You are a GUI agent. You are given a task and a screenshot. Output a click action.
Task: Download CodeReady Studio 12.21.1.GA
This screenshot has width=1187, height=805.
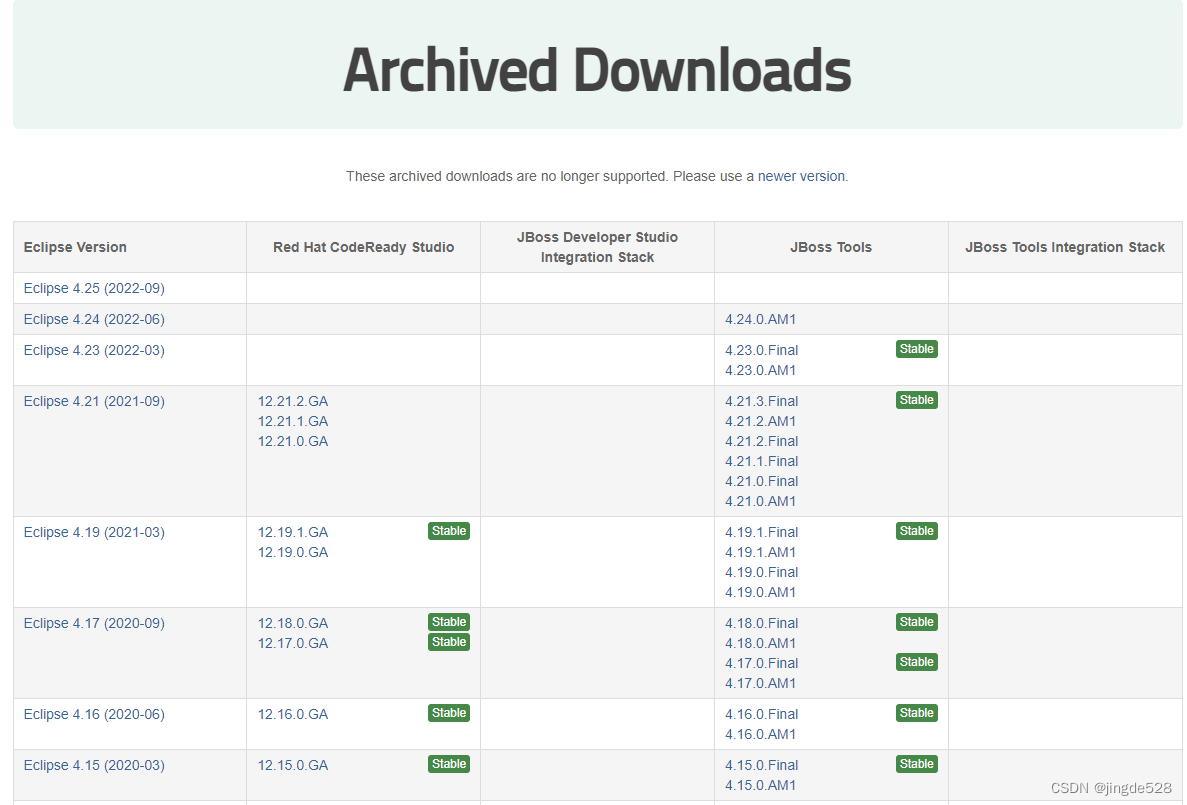[x=293, y=421]
